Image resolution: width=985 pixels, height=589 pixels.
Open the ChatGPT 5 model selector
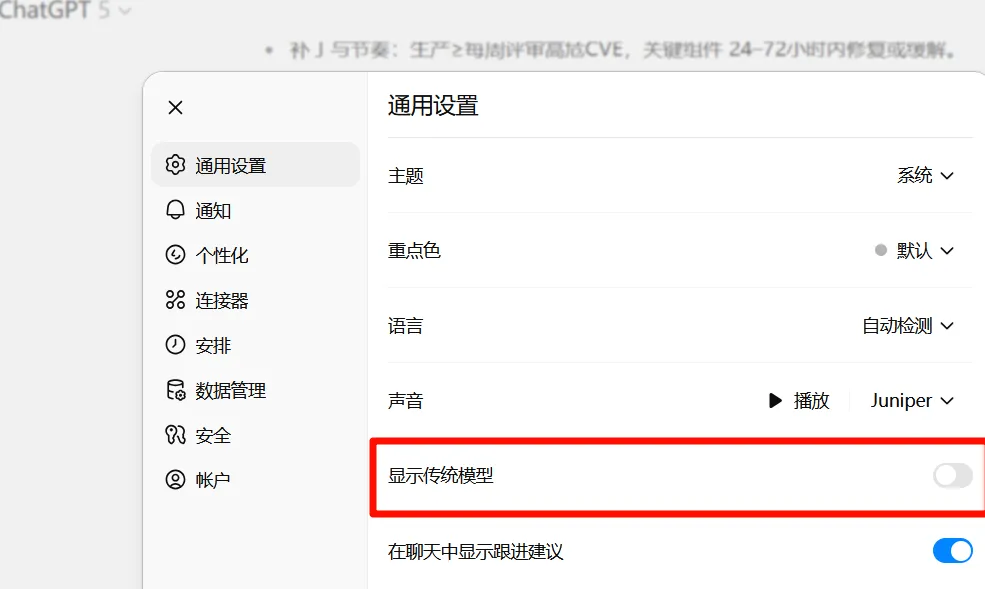(64, 9)
